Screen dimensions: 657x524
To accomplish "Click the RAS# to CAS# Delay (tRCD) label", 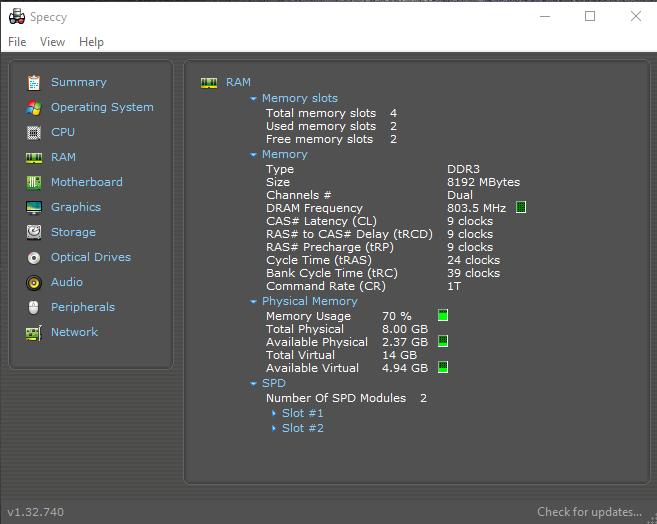I will [349, 234].
